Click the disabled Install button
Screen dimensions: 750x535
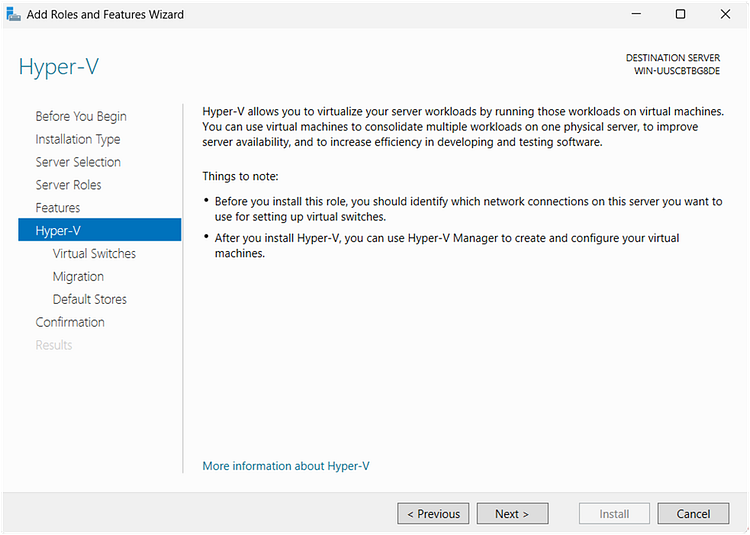[614, 514]
